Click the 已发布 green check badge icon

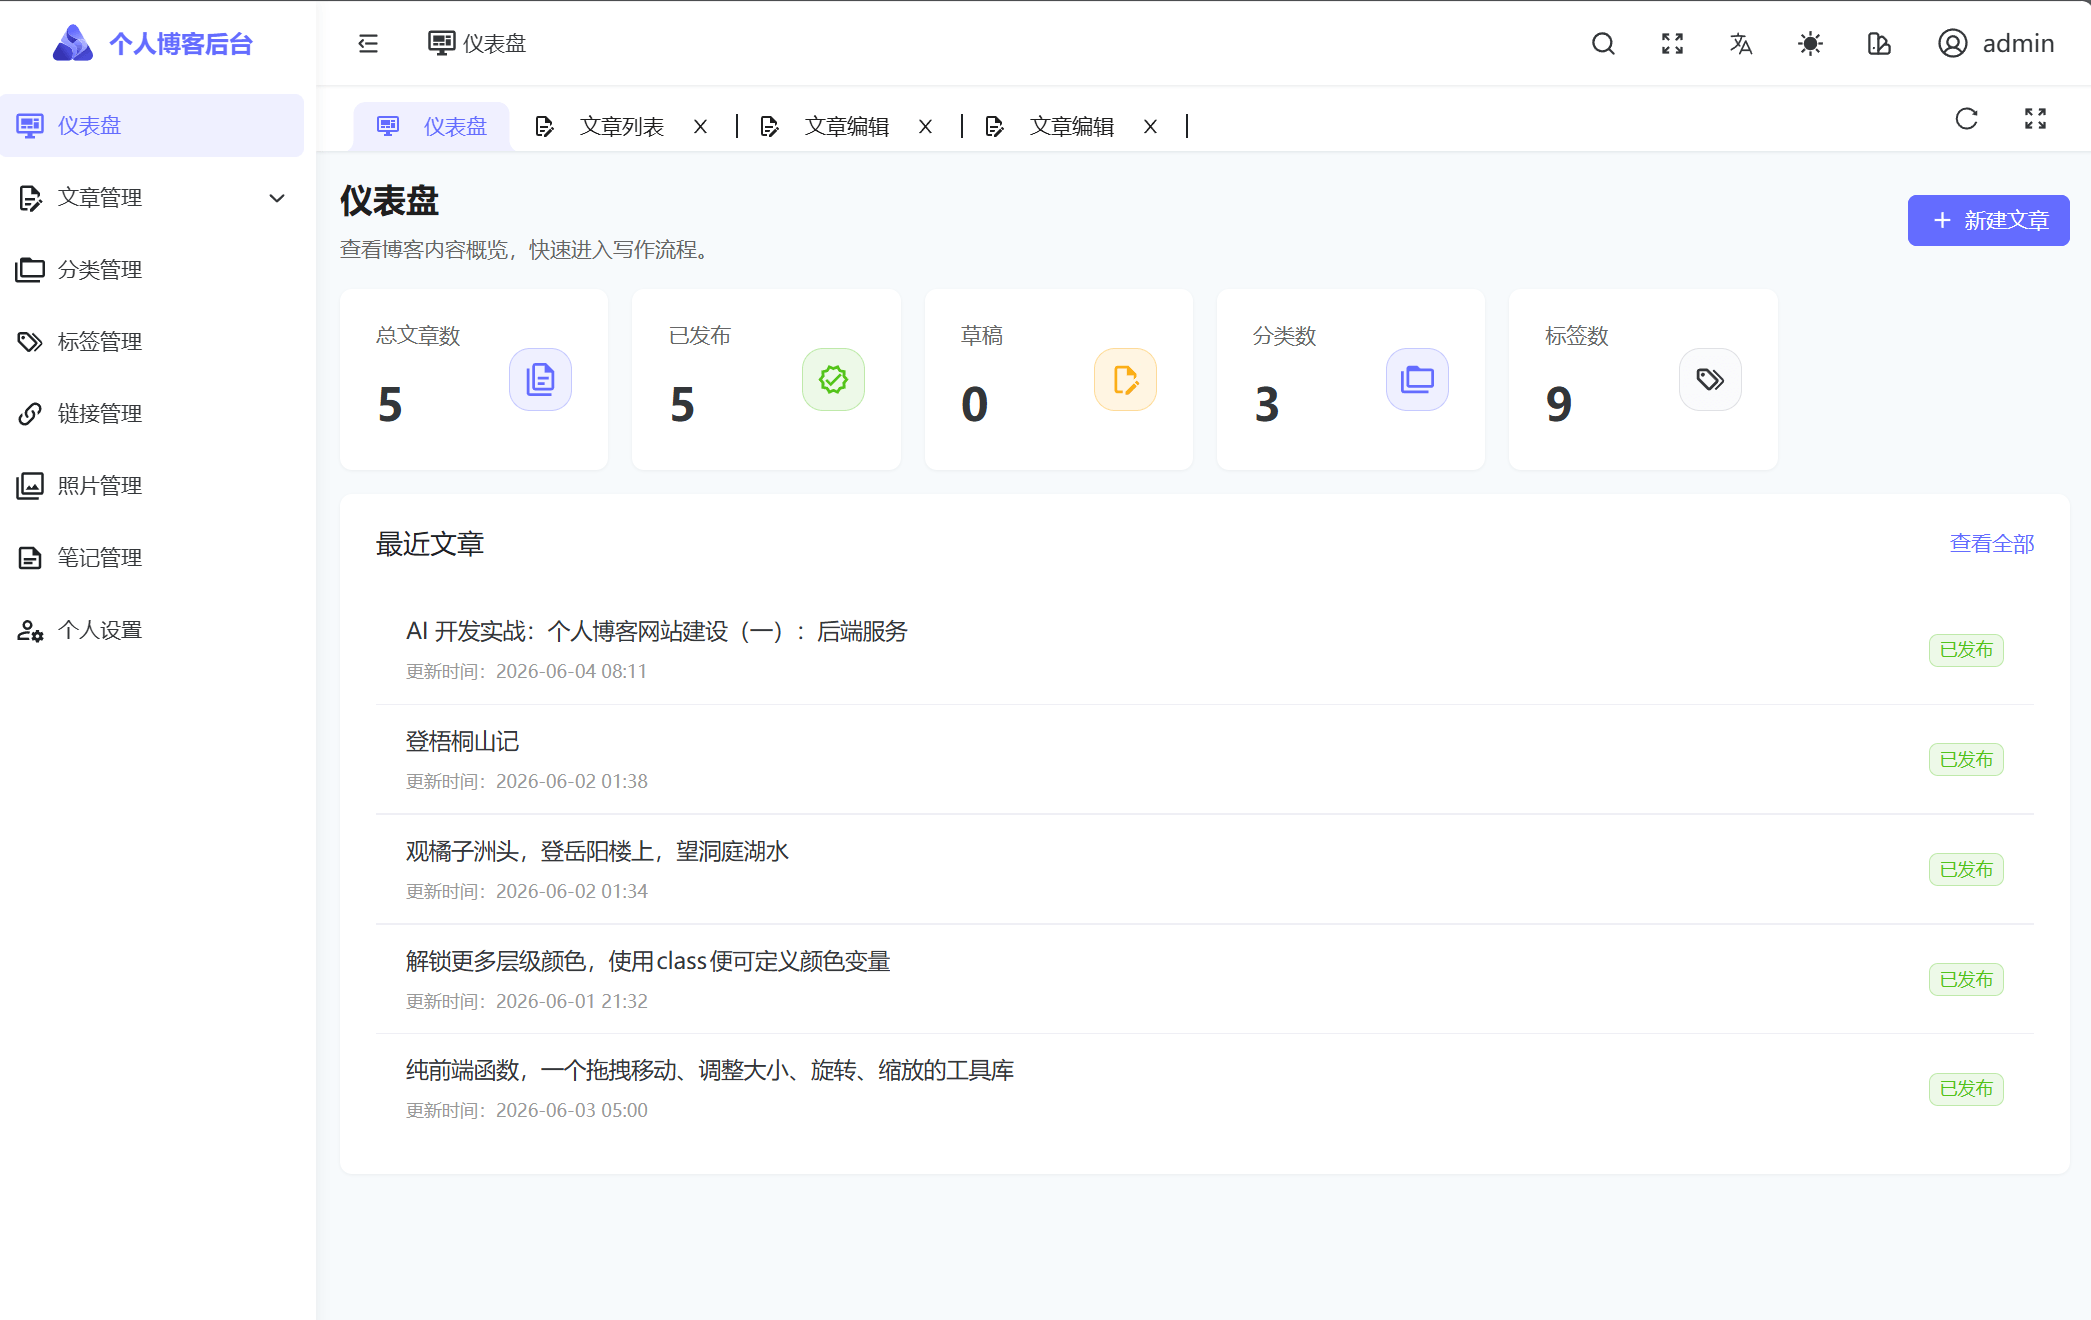[x=833, y=379]
